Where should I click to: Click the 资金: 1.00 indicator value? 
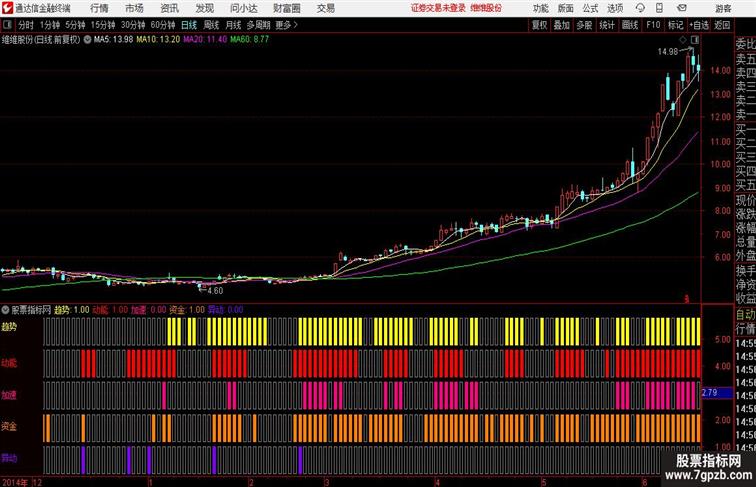(187, 310)
